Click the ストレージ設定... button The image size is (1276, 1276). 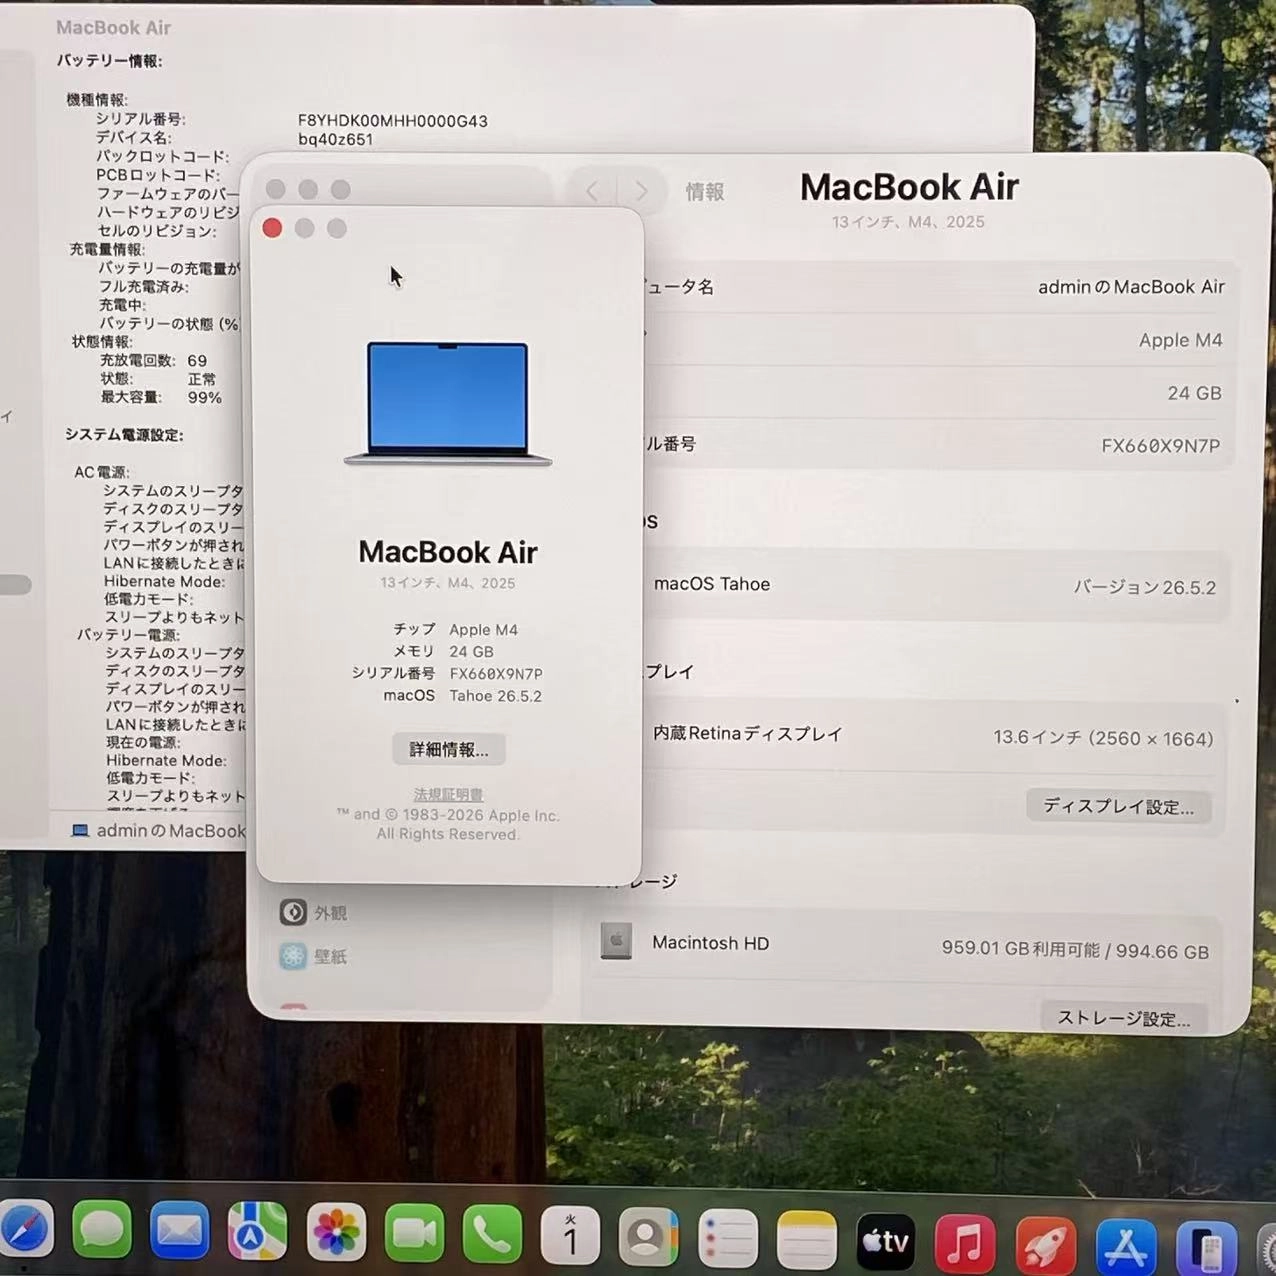coord(1123,1018)
